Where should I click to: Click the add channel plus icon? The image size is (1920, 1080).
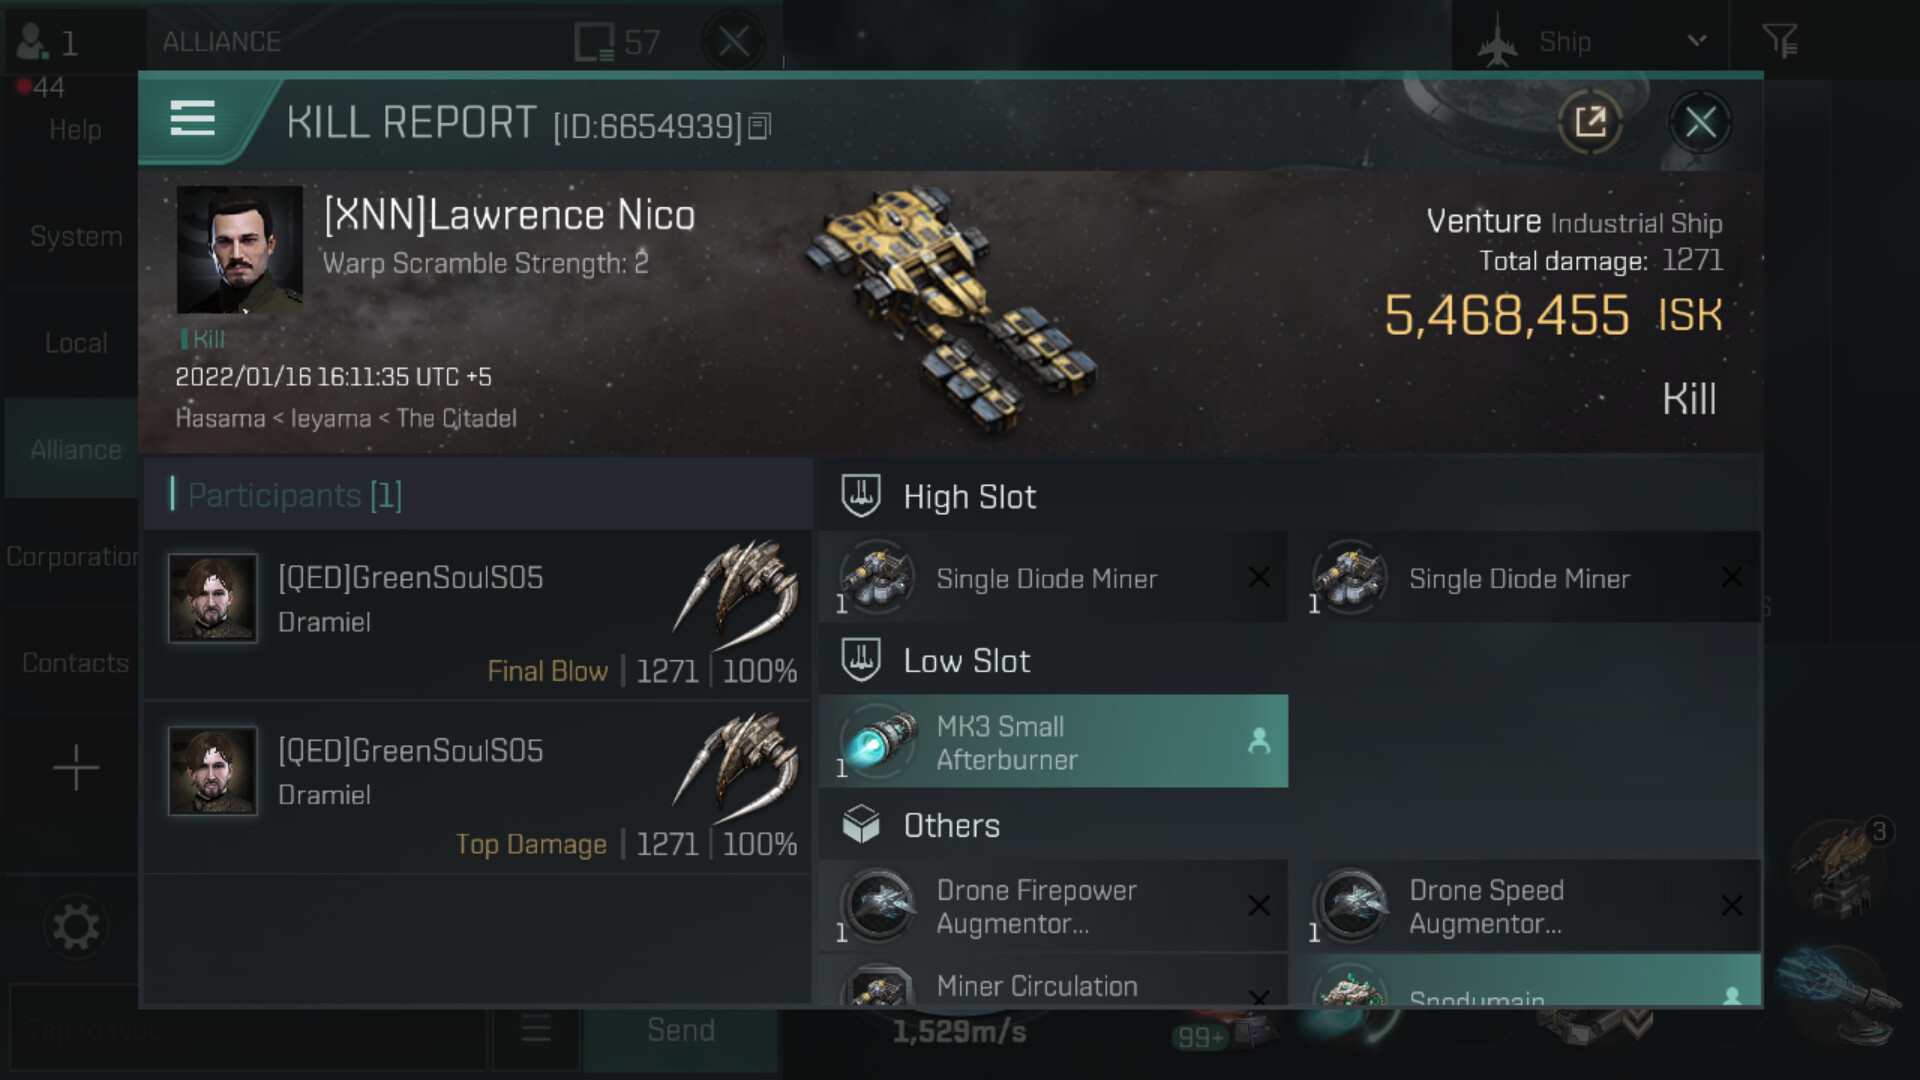click(76, 768)
